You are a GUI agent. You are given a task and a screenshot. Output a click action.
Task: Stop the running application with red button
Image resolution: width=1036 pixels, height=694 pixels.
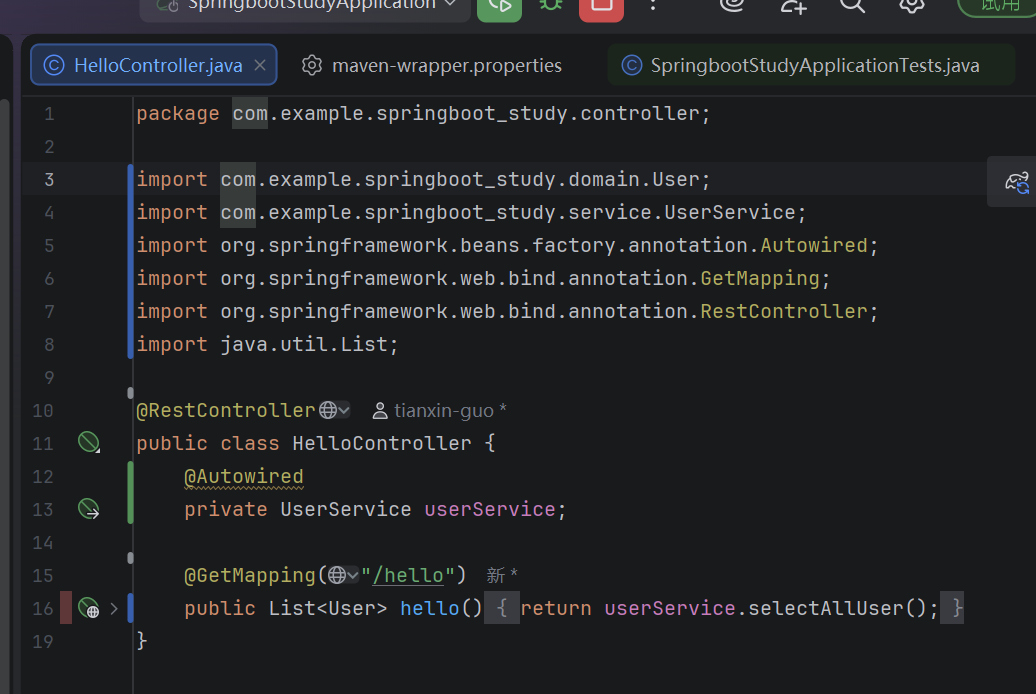[x=601, y=7]
